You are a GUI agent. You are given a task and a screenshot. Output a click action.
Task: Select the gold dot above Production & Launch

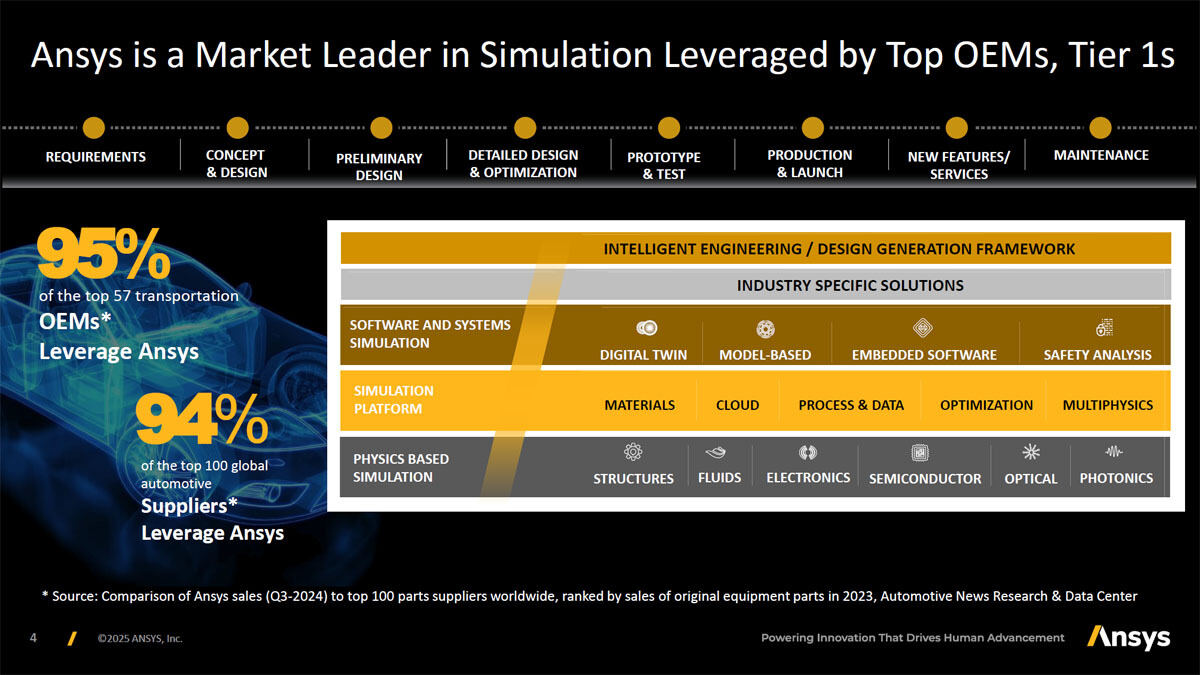pos(813,128)
